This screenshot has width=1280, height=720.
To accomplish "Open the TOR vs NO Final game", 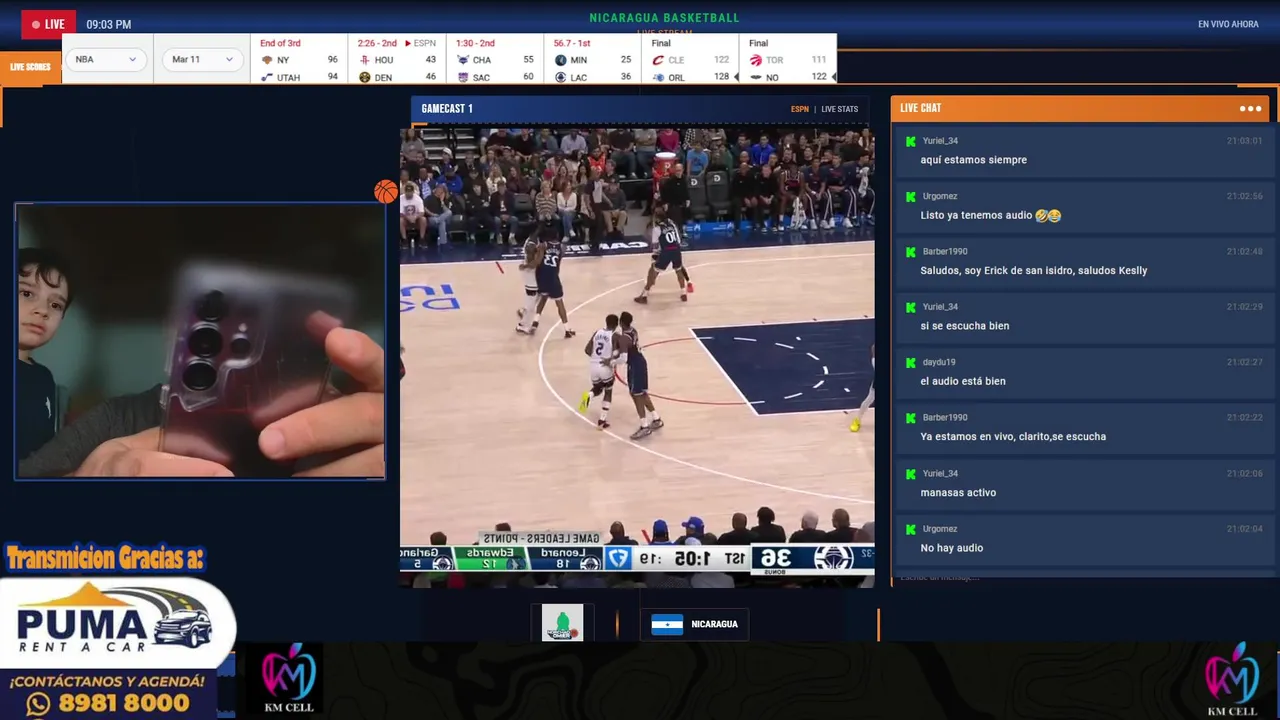I will pos(789,60).
